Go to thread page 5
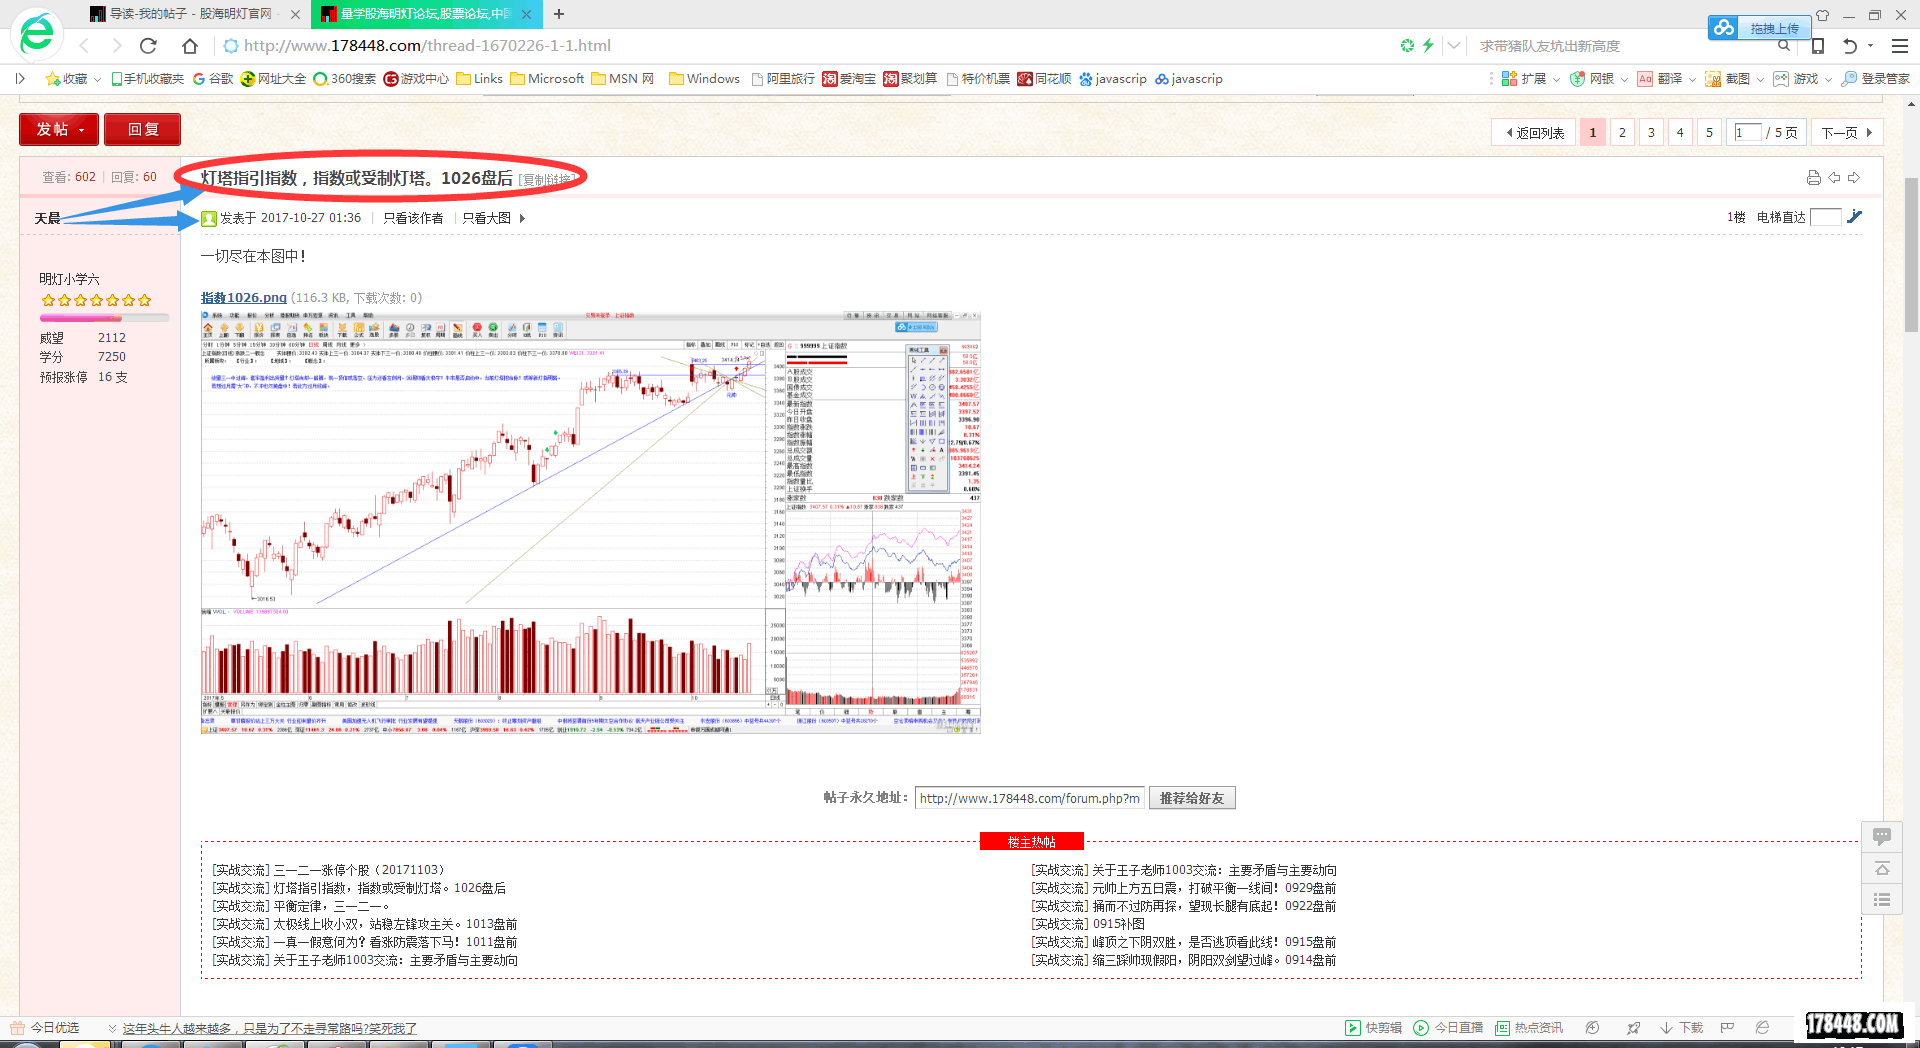Viewport: 1920px width, 1048px height. tap(1709, 133)
